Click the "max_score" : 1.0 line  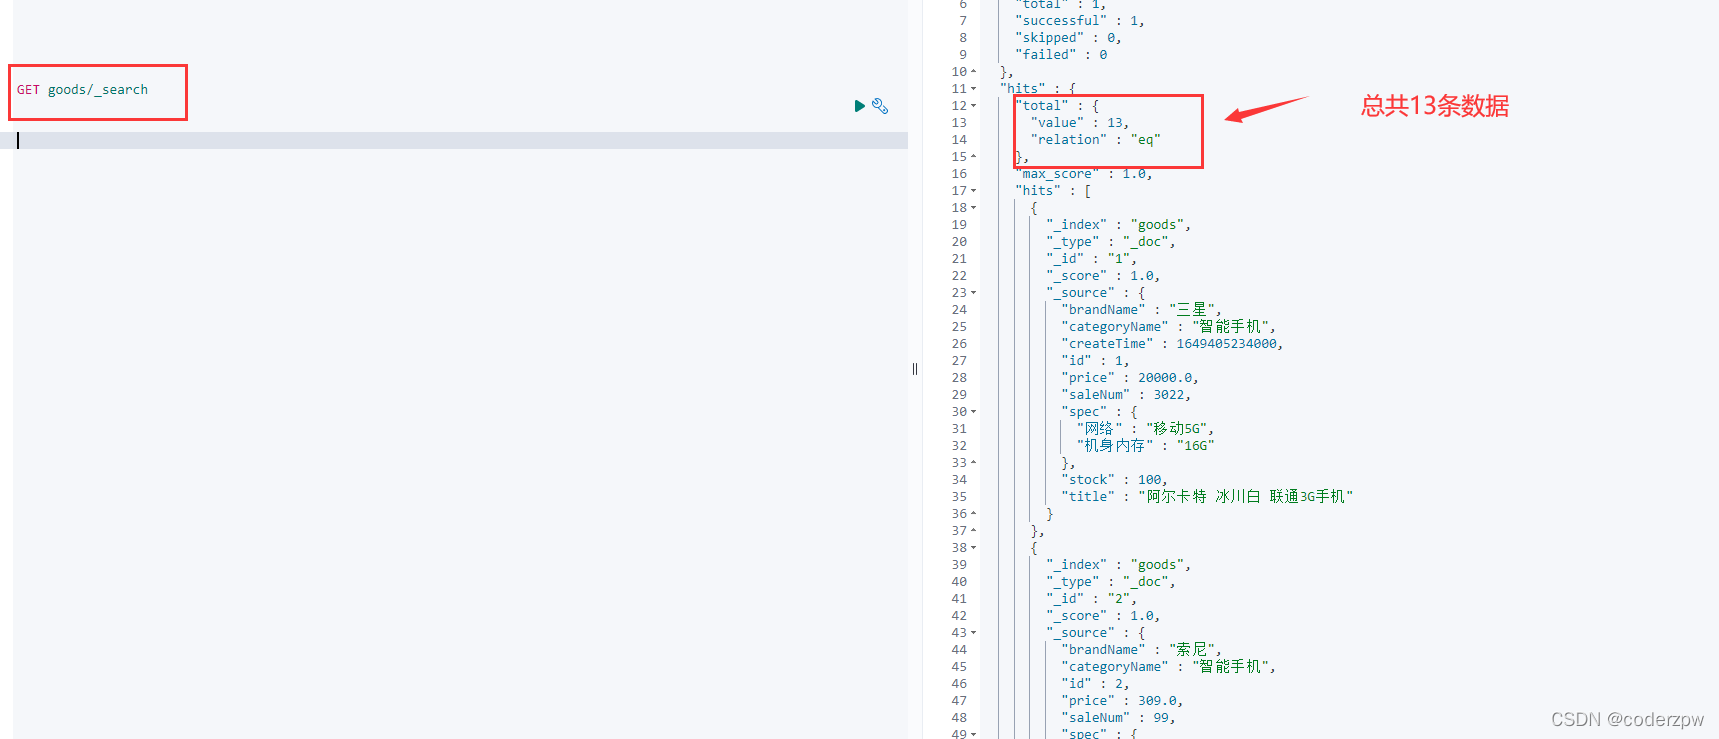pyautogui.click(x=1084, y=174)
